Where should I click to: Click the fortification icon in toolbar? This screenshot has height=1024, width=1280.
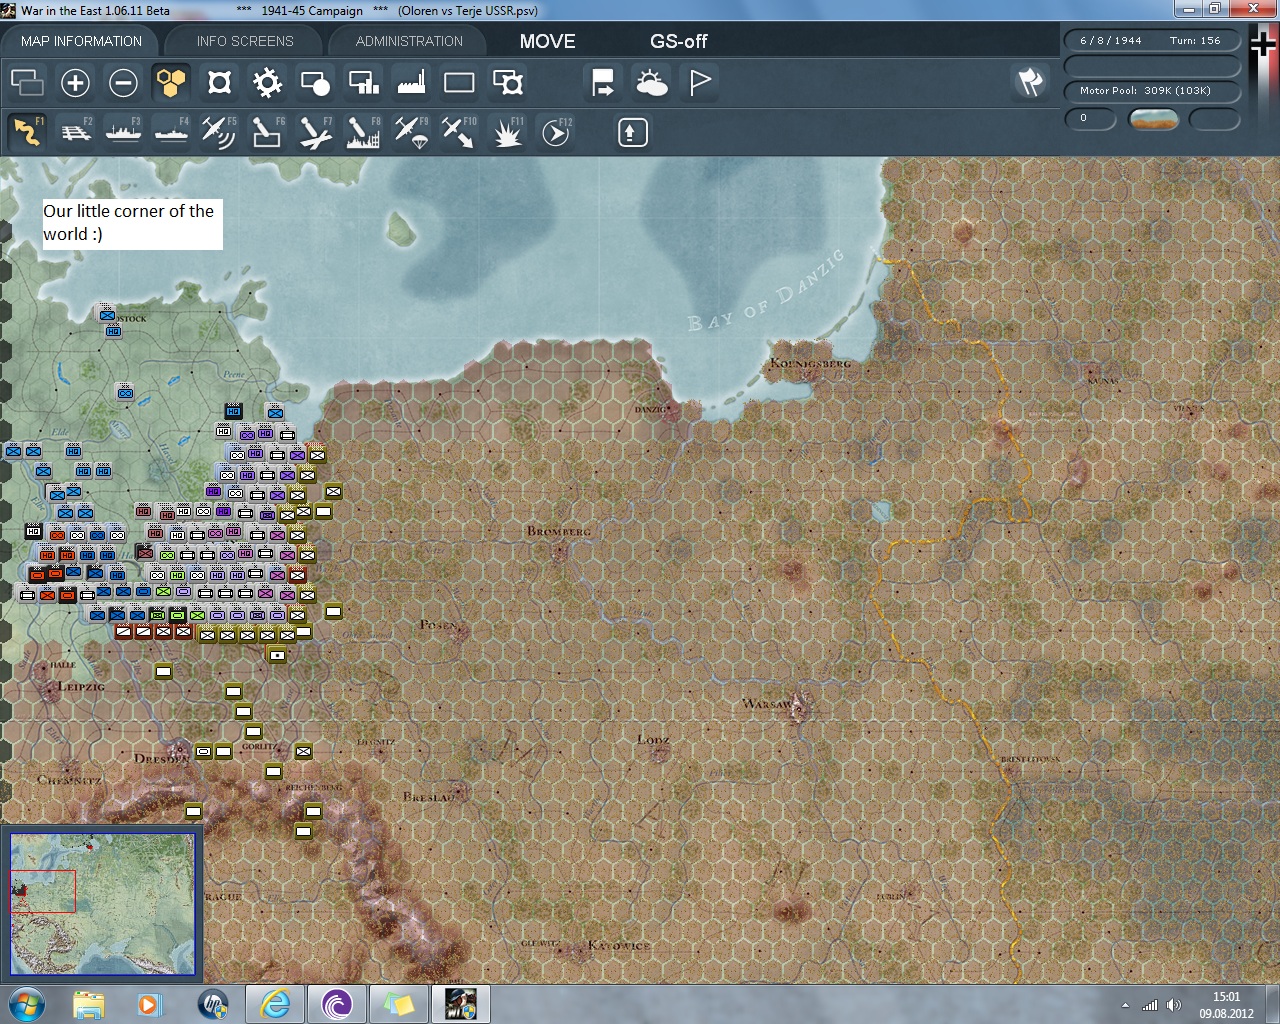point(219,83)
